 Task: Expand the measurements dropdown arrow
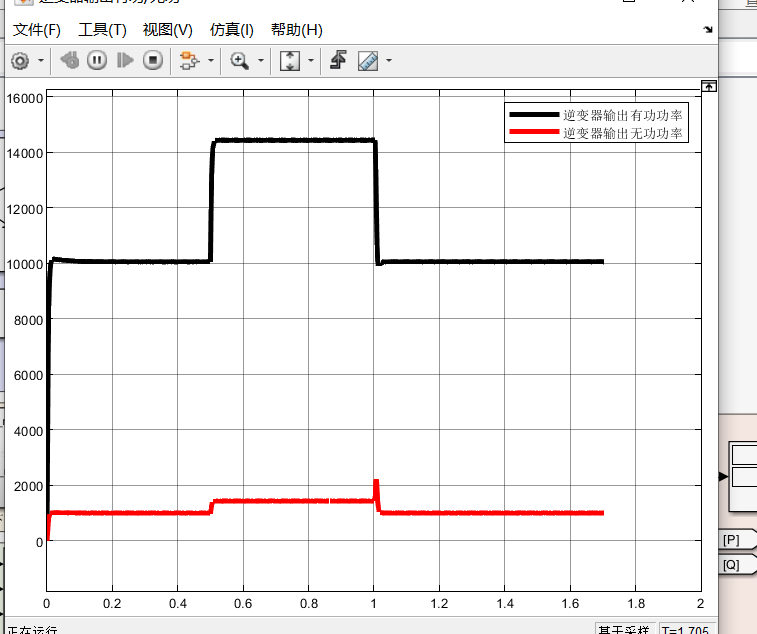[x=389, y=61]
